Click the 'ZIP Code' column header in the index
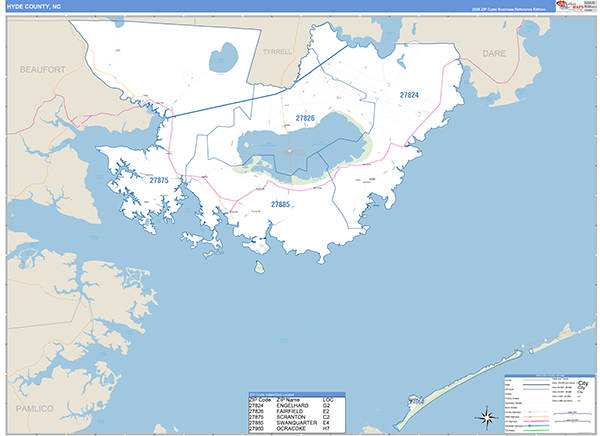600x436 pixels. pos(260,400)
